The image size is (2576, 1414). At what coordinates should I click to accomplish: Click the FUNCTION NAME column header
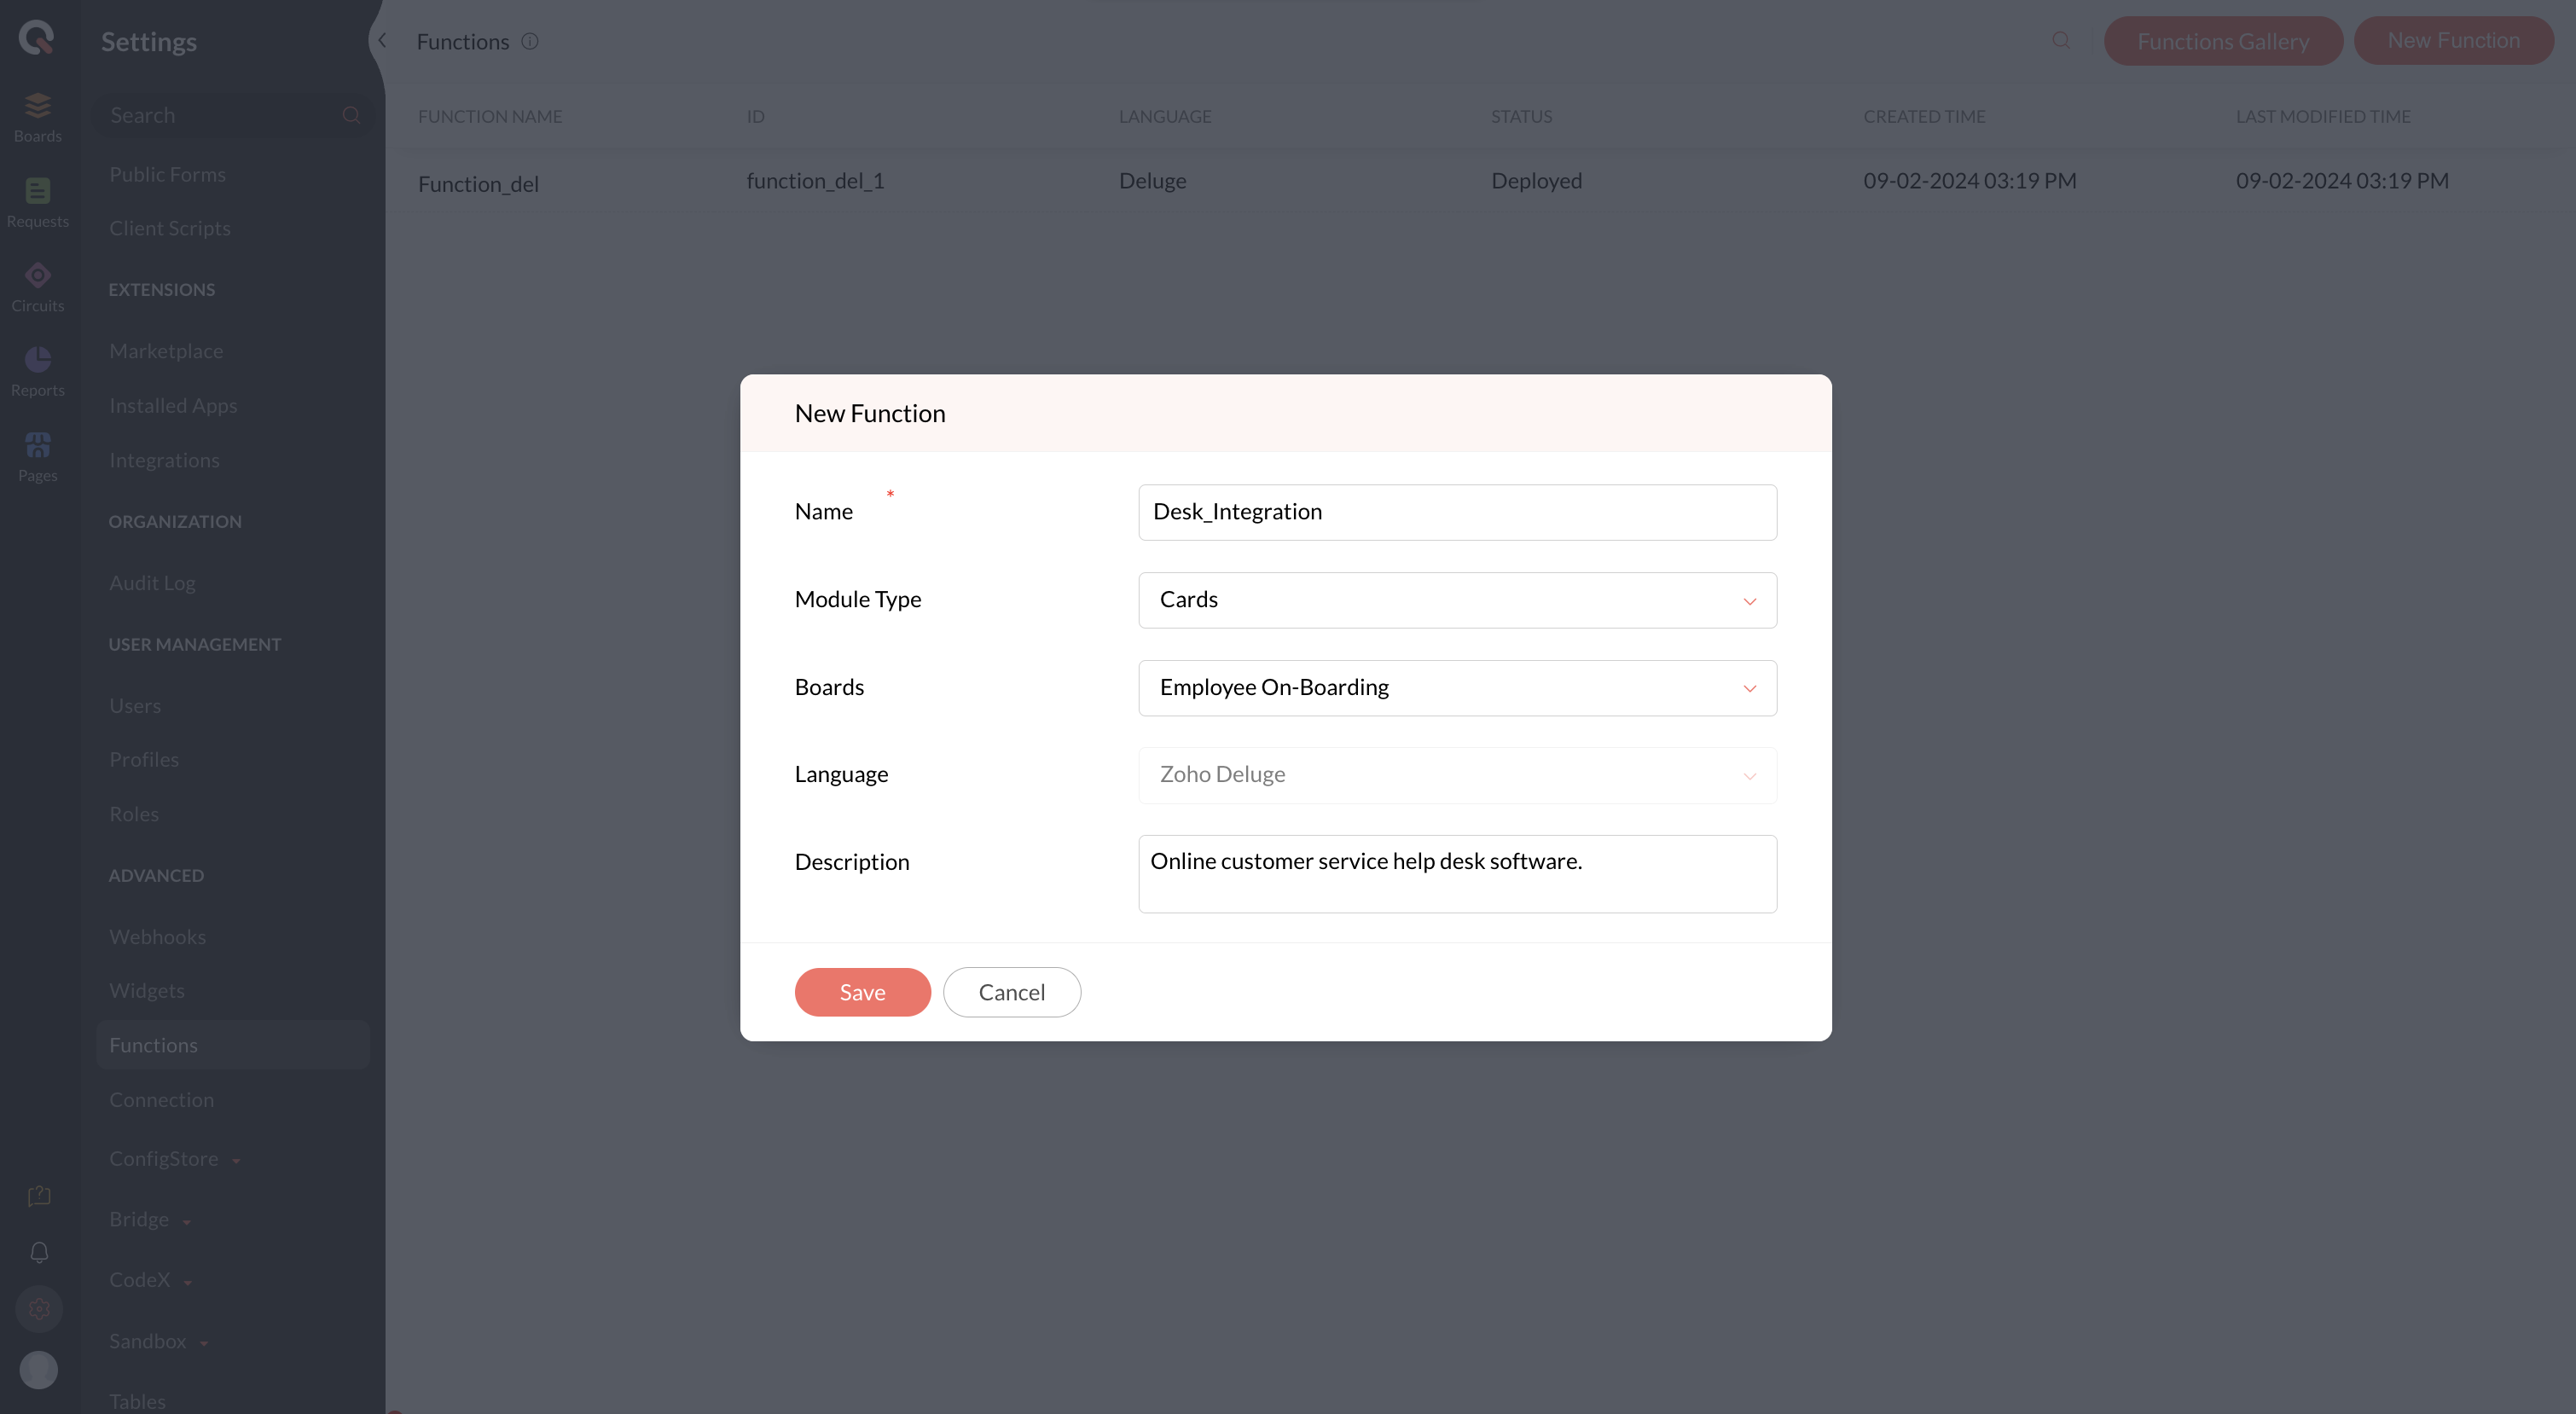(x=490, y=116)
